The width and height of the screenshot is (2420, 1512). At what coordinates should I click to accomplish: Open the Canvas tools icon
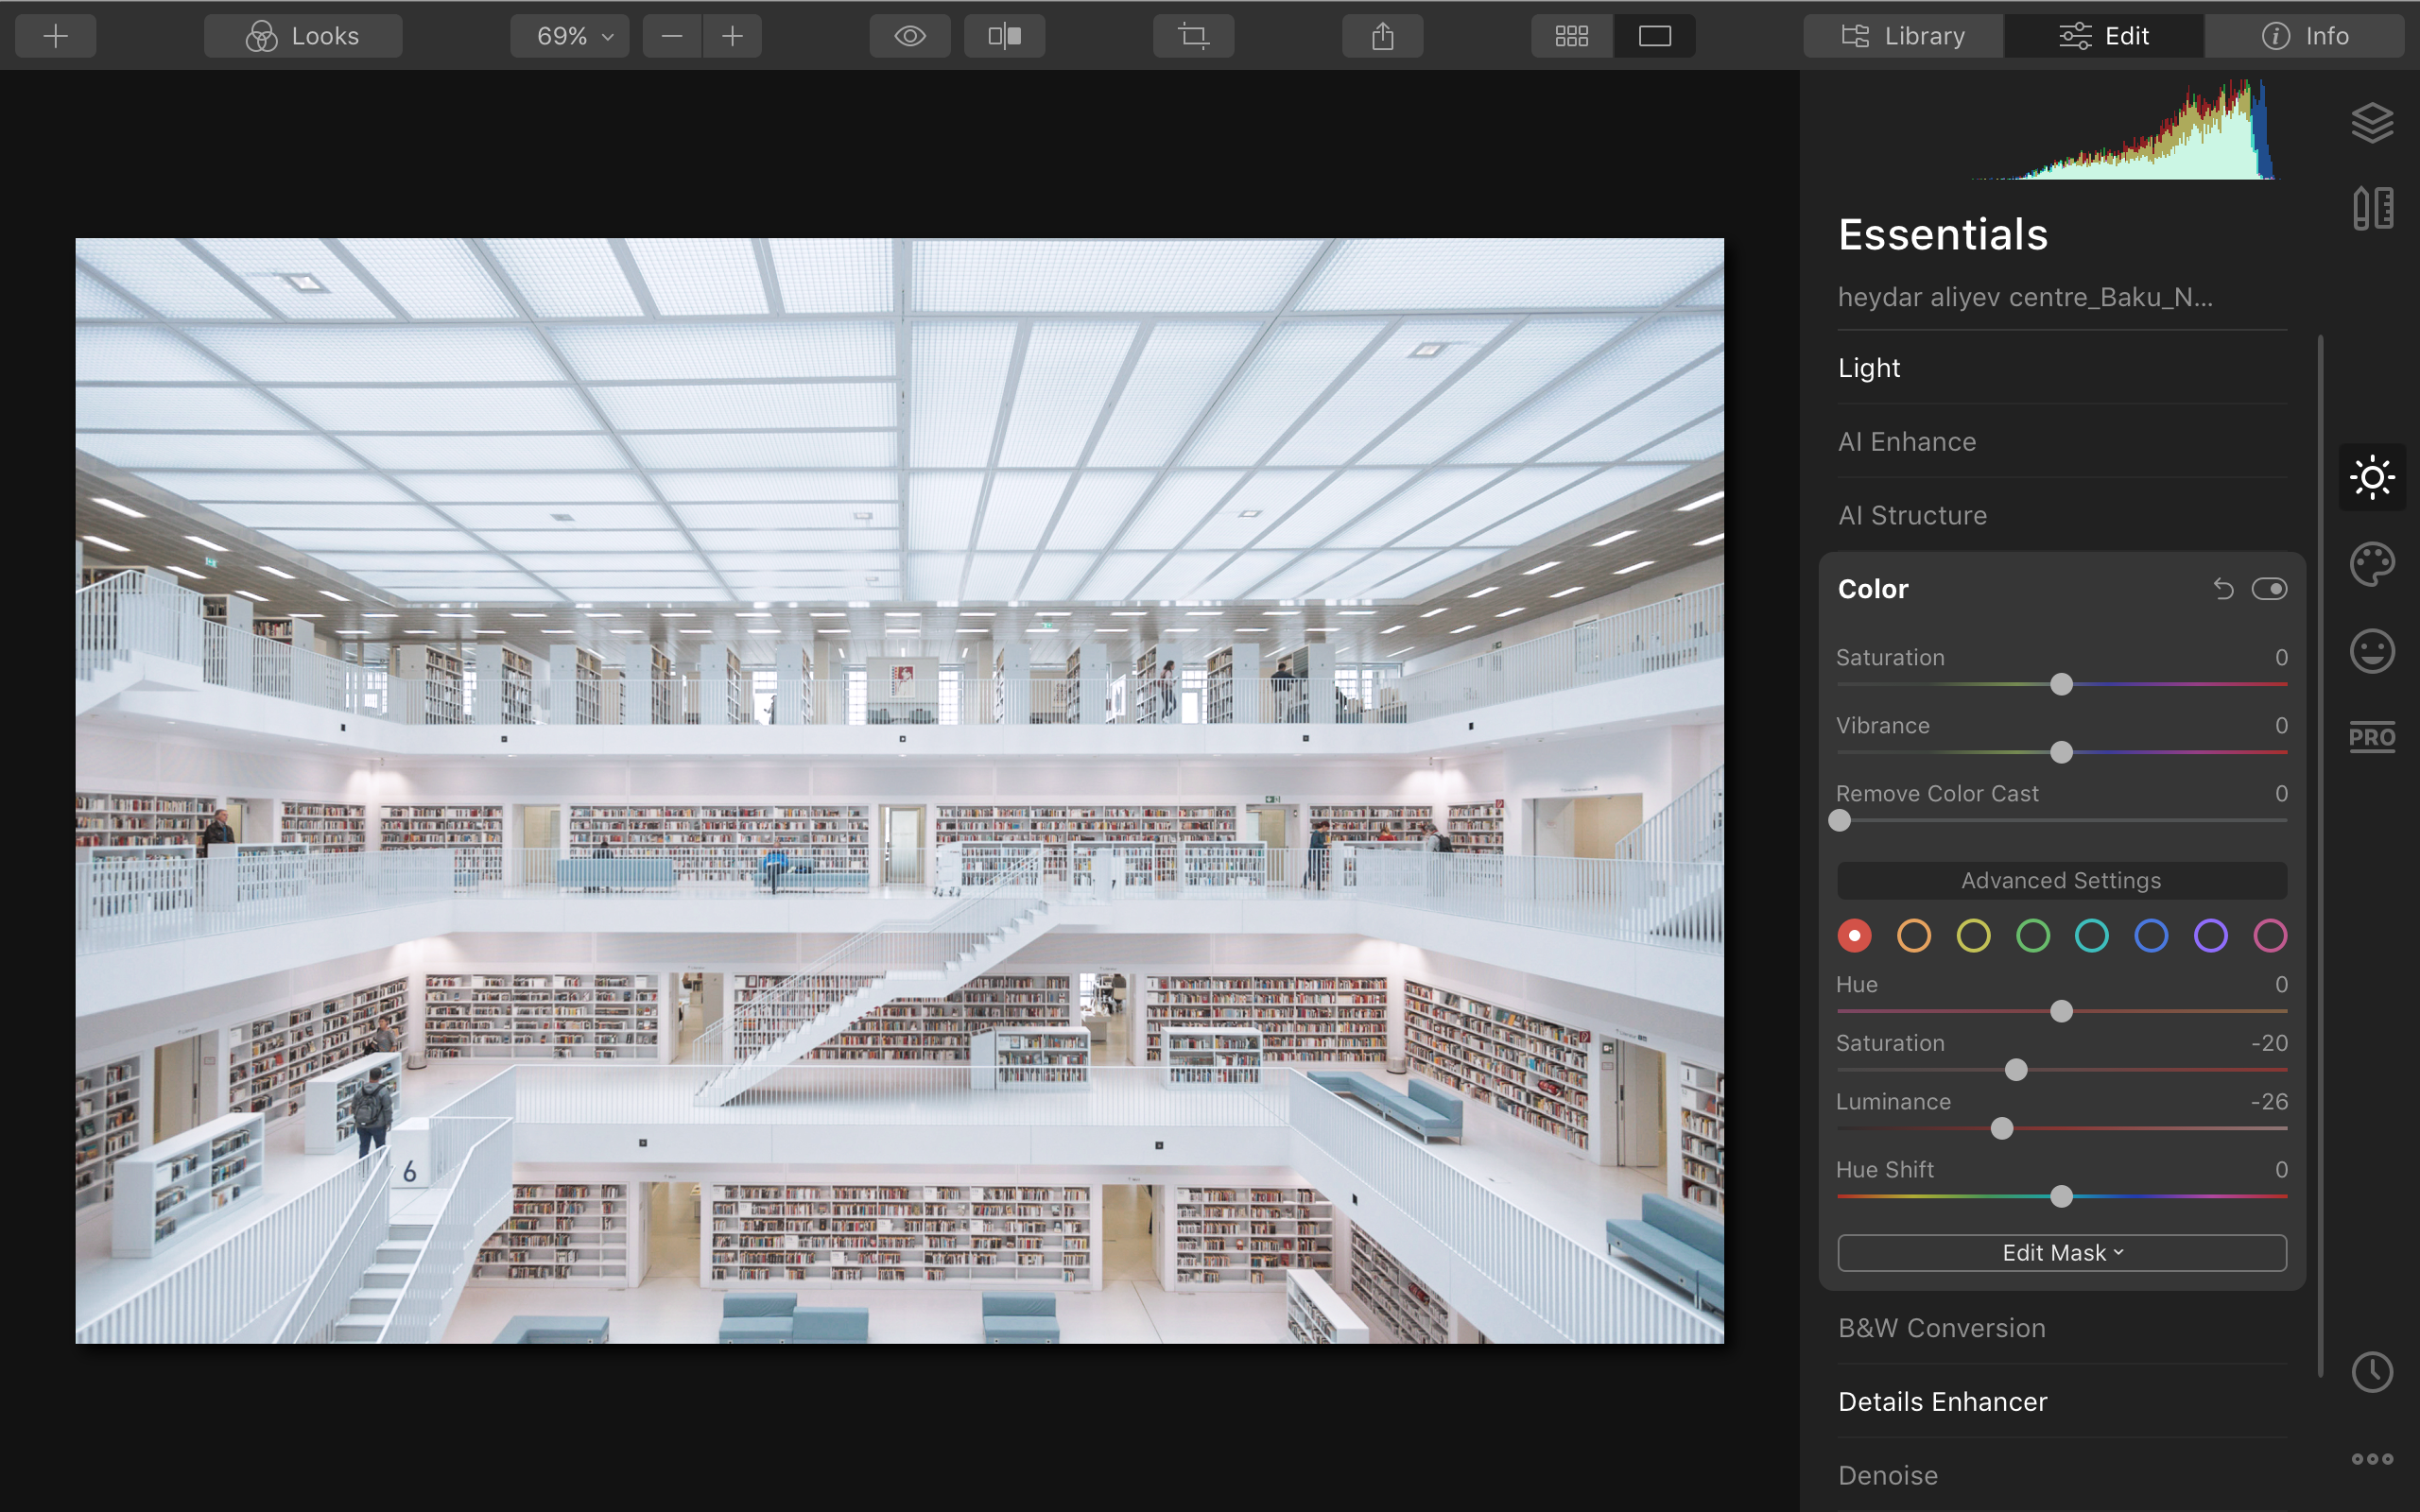(x=2372, y=208)
